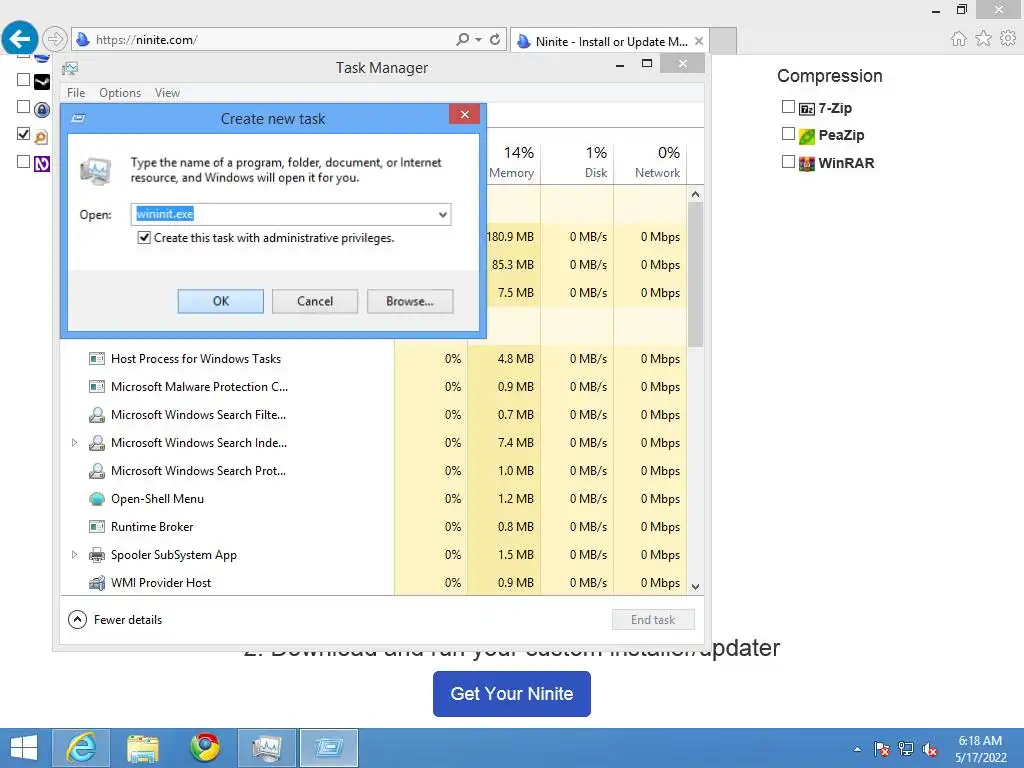The height and width of the screenshot is (768, 1024).
Task: Open File Explorer from the taskbar
Action: tap(143, 748)
